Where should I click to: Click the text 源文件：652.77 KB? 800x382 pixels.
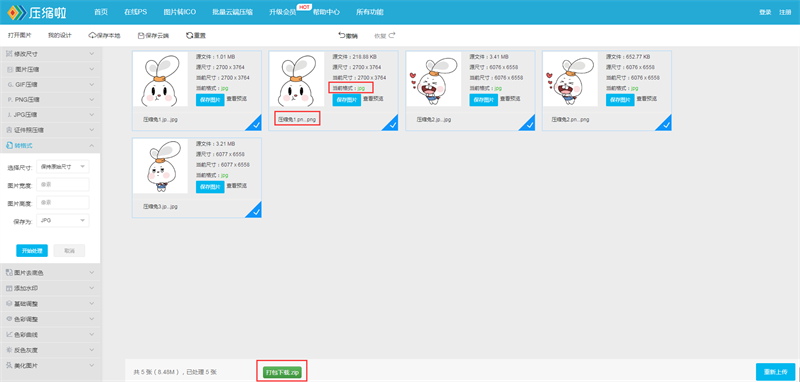pos(628,57)
